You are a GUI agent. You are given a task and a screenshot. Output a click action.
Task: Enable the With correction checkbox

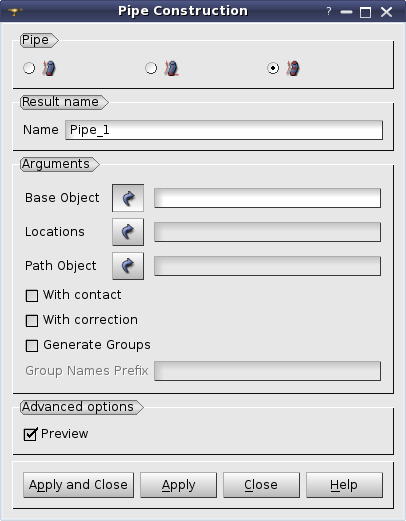32,321
